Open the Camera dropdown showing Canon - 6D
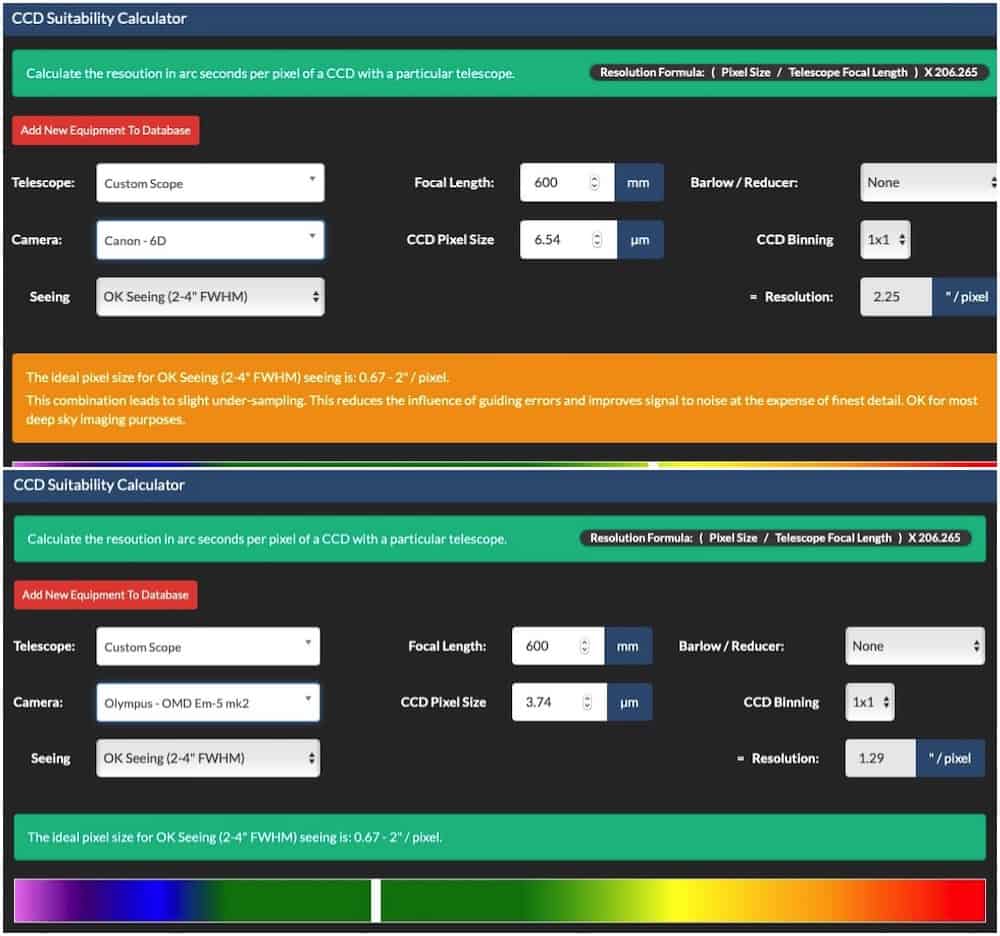The image size is (1000, 936). (x=209, y=240)
